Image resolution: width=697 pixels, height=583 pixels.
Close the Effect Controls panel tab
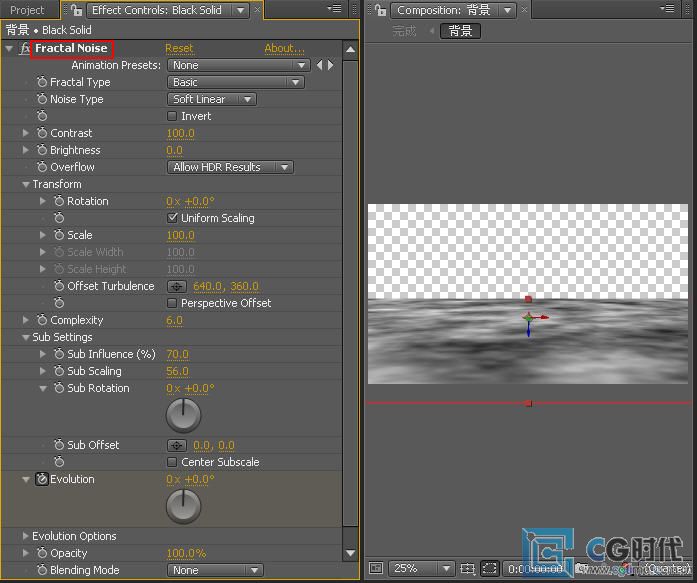(x=257, y=9)
